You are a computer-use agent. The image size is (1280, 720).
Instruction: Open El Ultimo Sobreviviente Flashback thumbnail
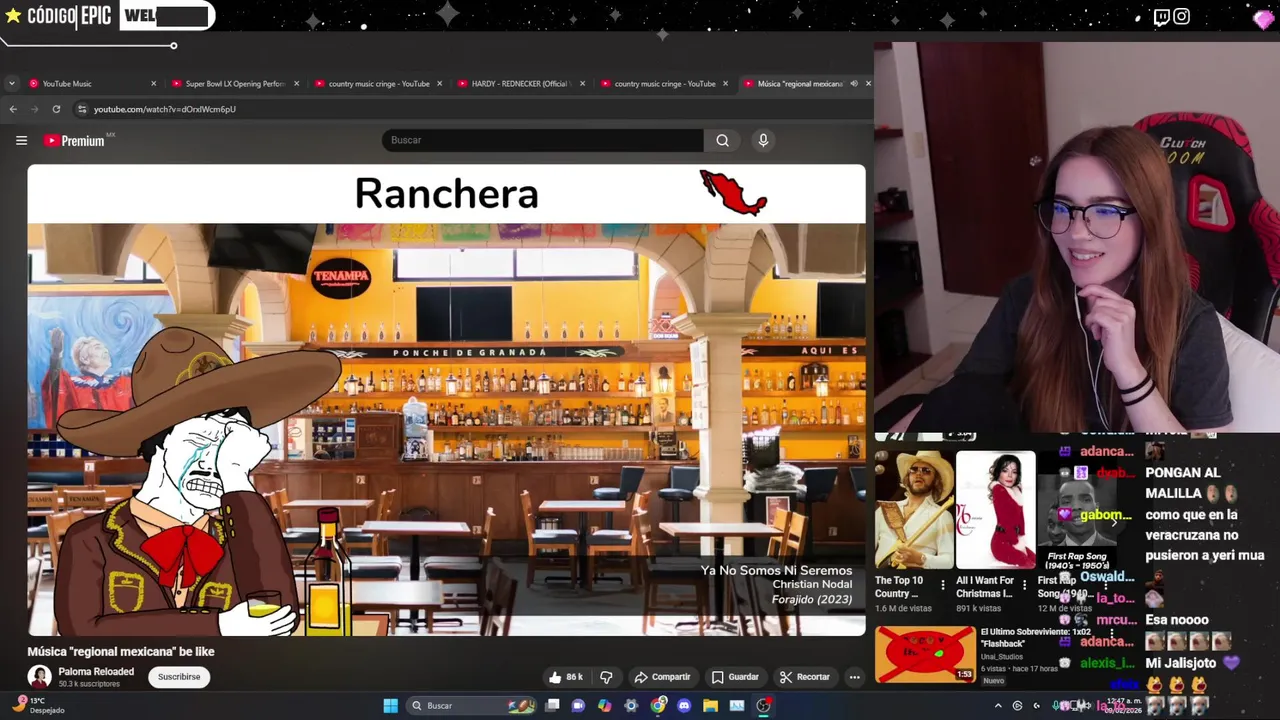[x=925, y=655]
